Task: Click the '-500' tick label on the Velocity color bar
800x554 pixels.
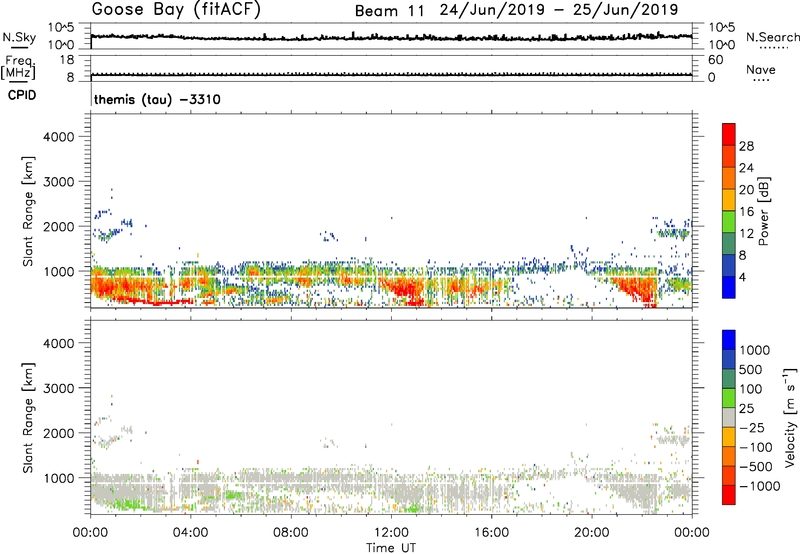Action: click(x=756, y=466)
